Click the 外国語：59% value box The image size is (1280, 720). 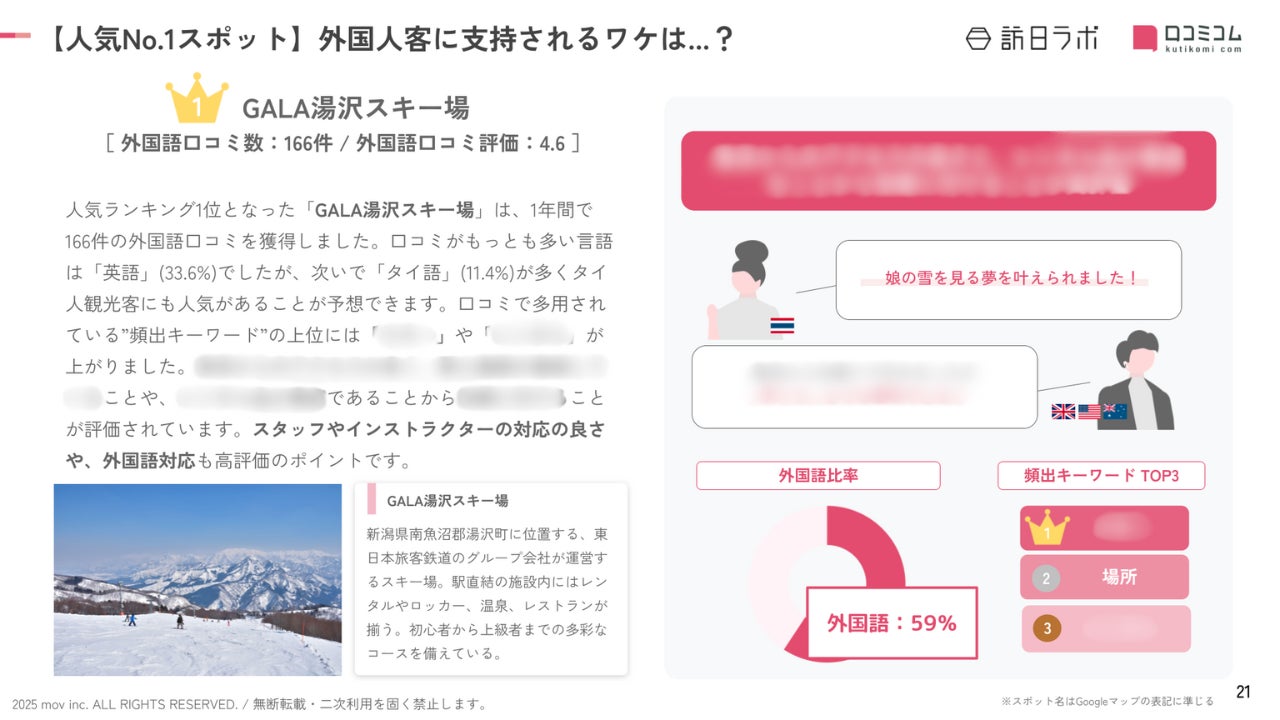892,623
